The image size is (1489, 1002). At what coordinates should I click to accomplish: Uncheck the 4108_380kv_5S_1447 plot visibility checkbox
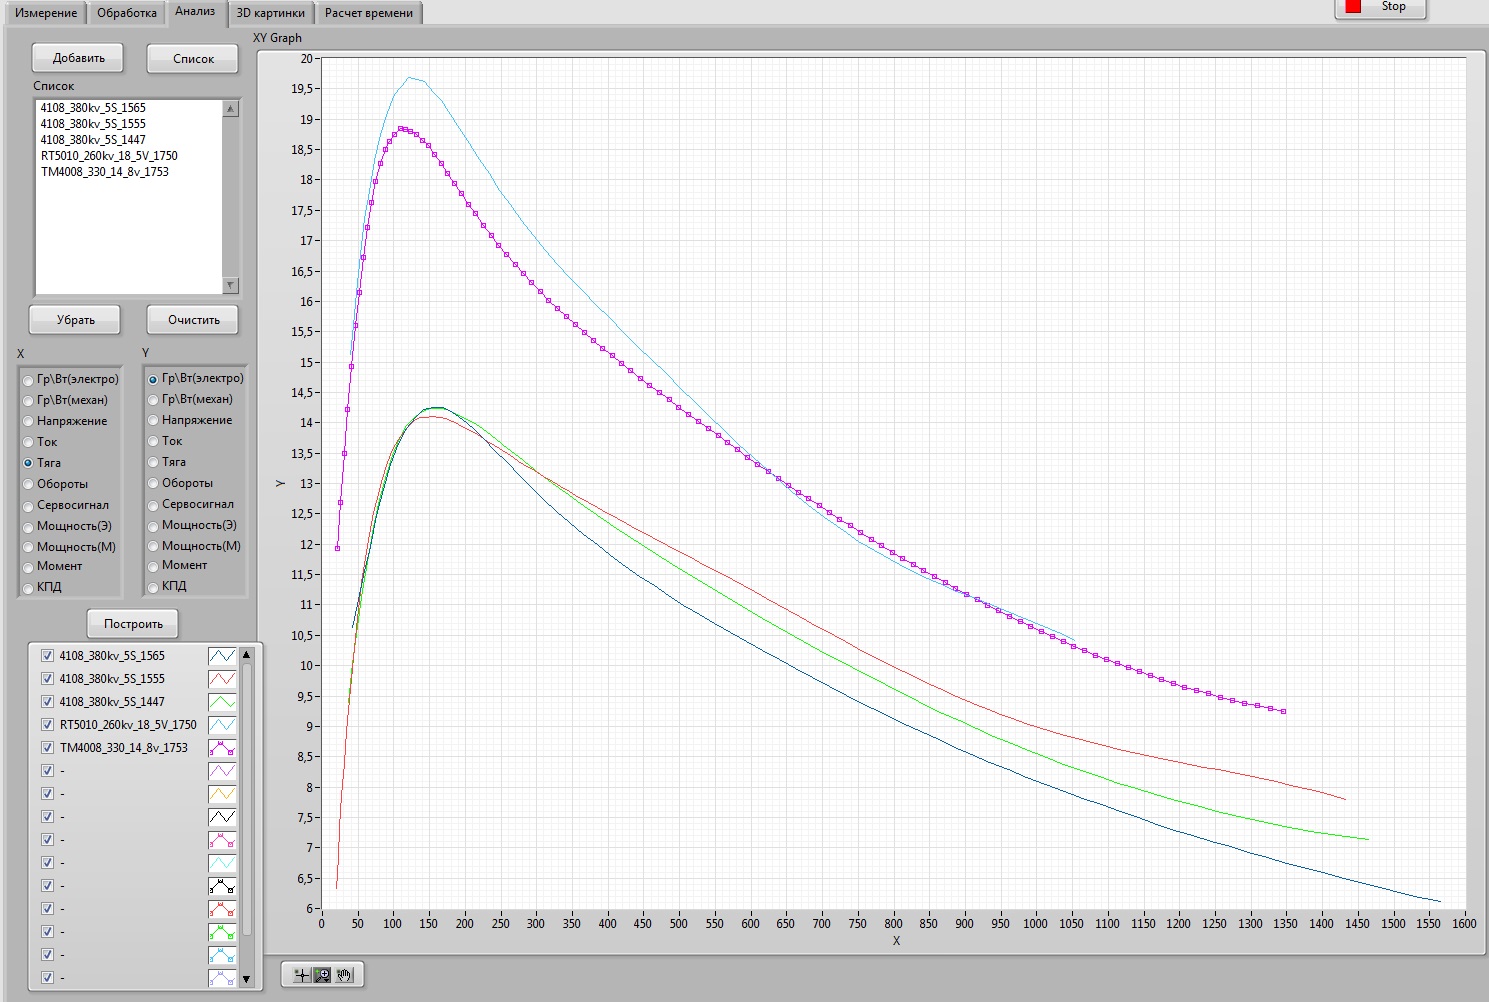pos(47,702)
